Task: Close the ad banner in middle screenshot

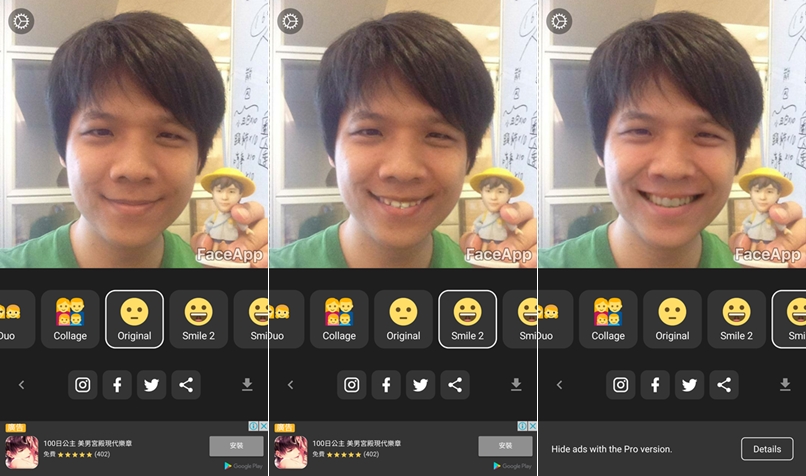Action: (x=533, y=426)
